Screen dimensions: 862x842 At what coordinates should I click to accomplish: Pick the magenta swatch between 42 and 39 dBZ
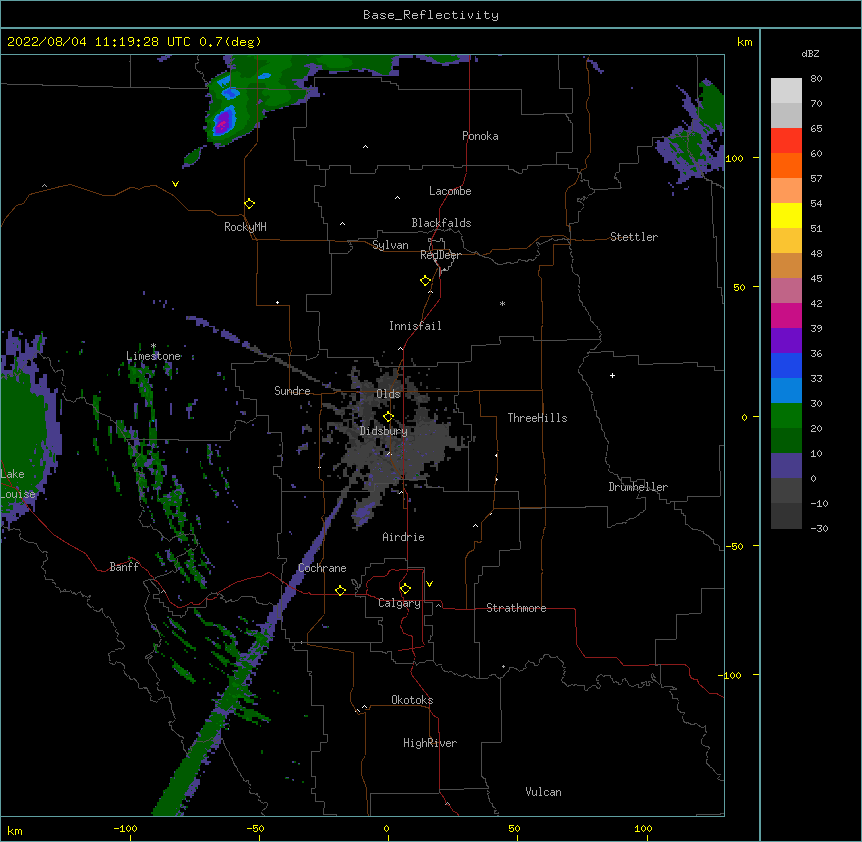[786, 316]
